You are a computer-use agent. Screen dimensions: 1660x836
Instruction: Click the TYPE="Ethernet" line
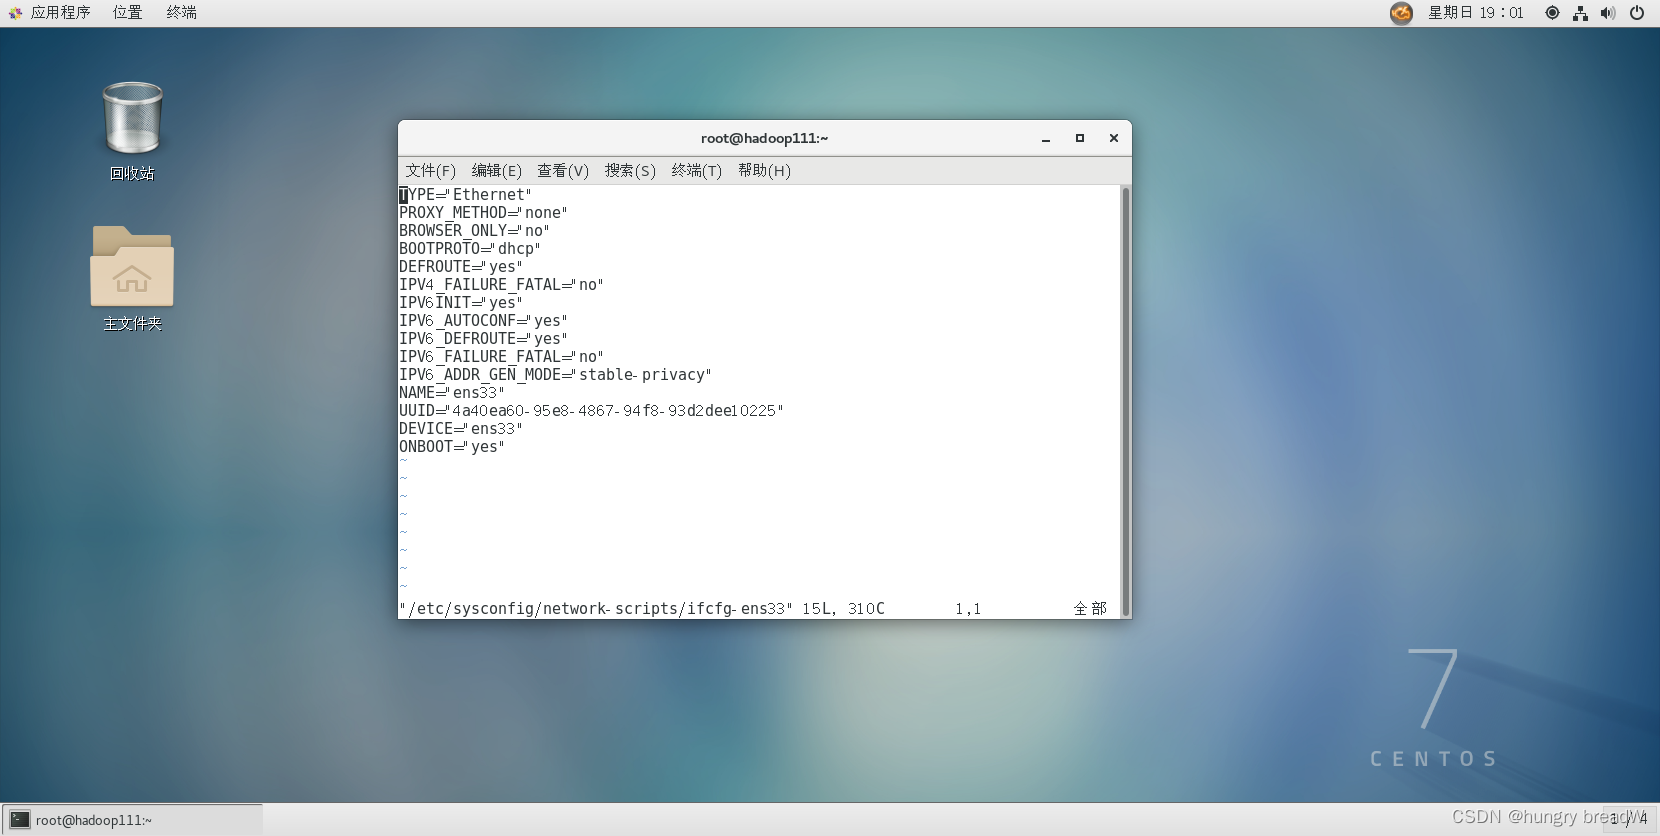pos(465,195)
